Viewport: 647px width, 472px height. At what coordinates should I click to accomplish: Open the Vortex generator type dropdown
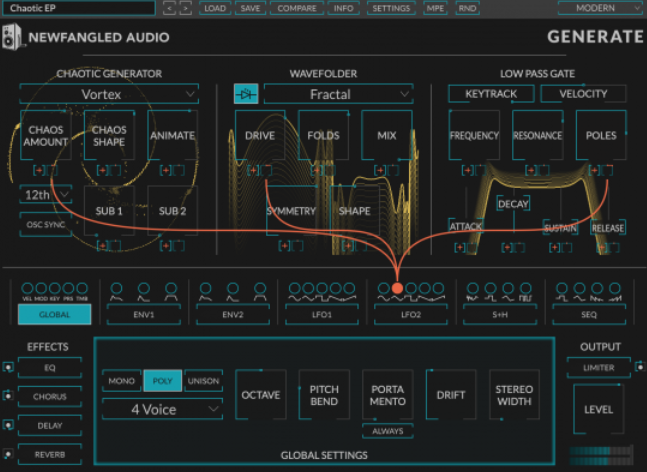[x=109, y=94]
